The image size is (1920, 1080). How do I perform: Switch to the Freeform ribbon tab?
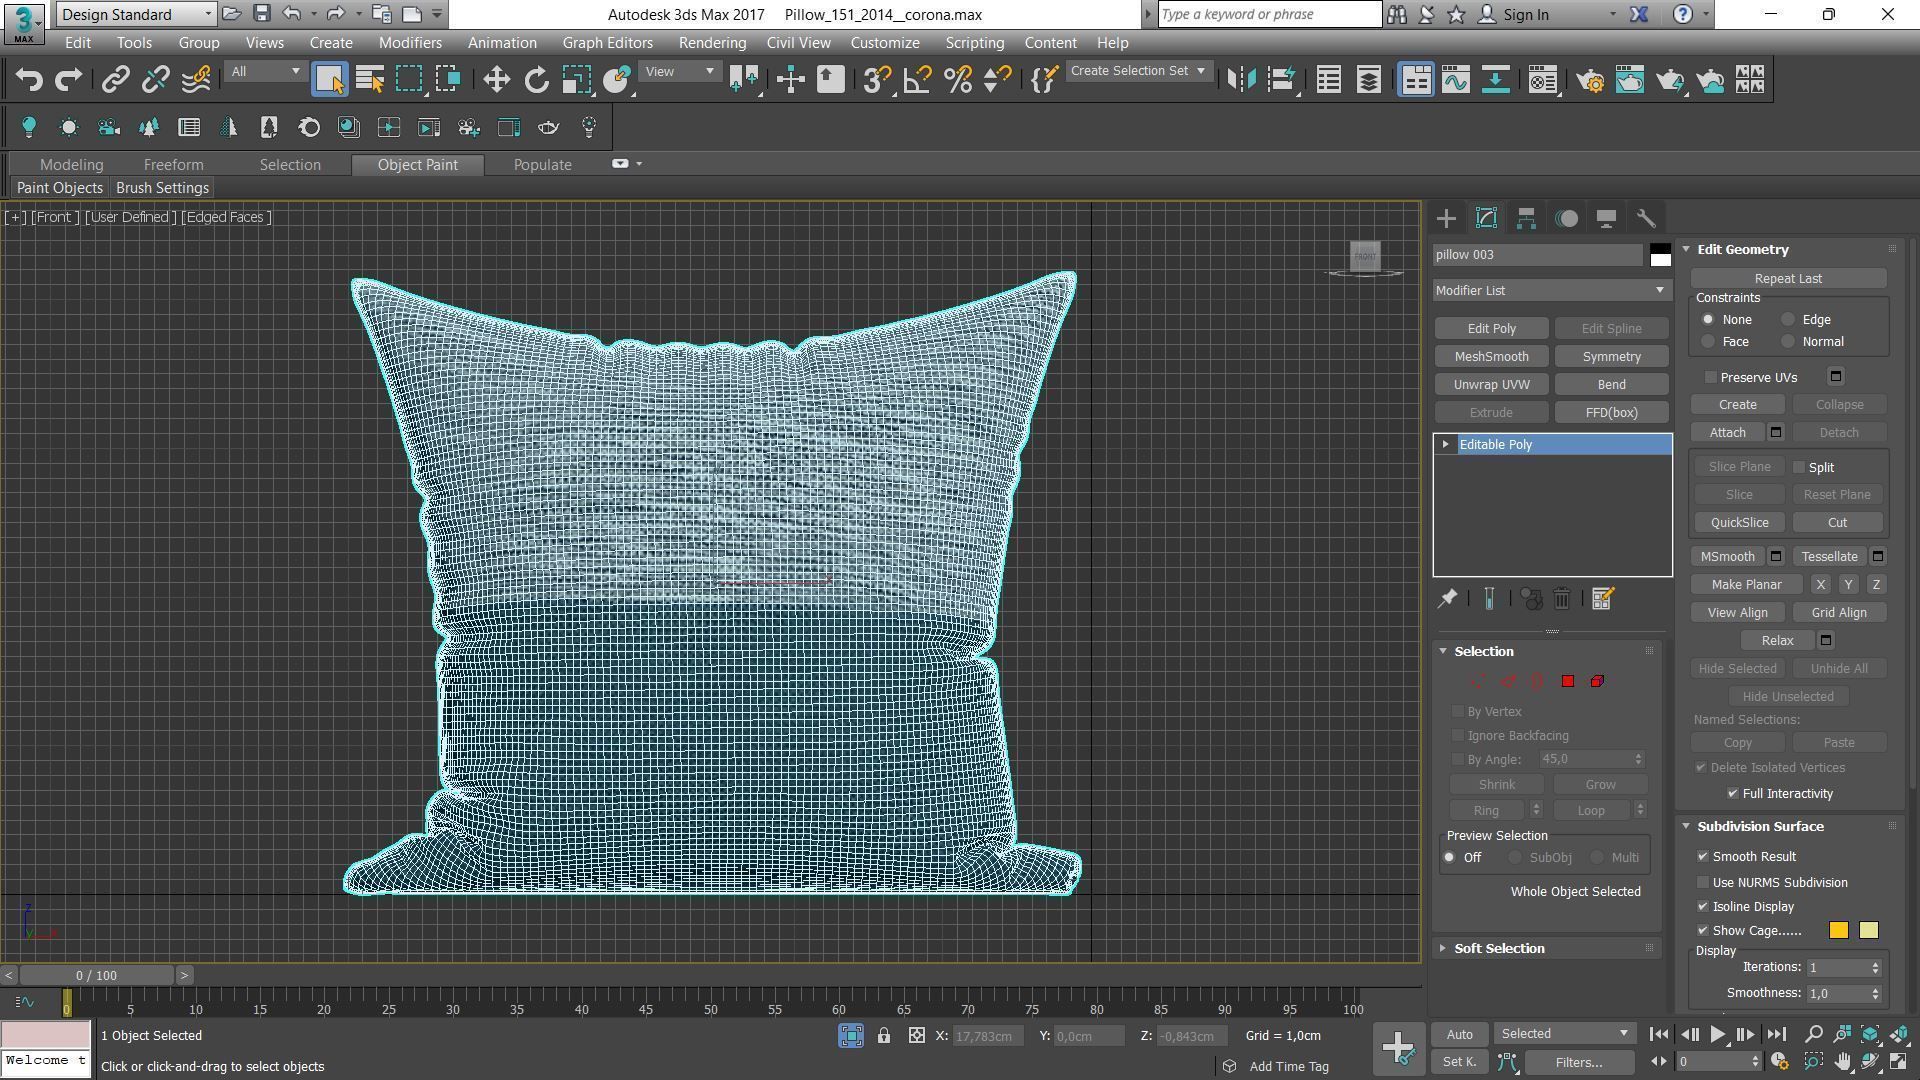(x=173, y=165)
